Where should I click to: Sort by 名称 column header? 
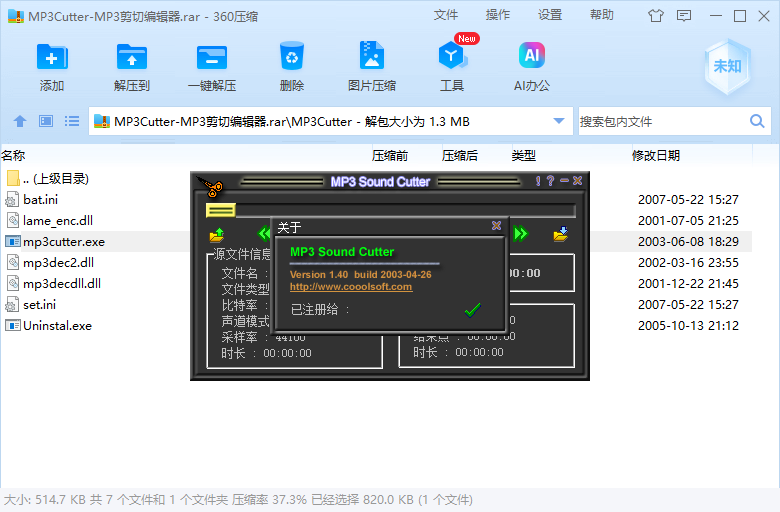pyautogui.click(x=13, y=156)
